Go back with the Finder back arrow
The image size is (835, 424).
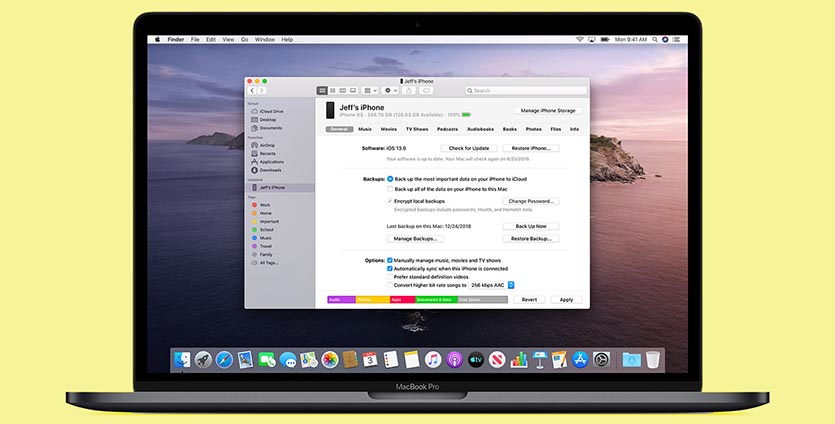(252, 91)
